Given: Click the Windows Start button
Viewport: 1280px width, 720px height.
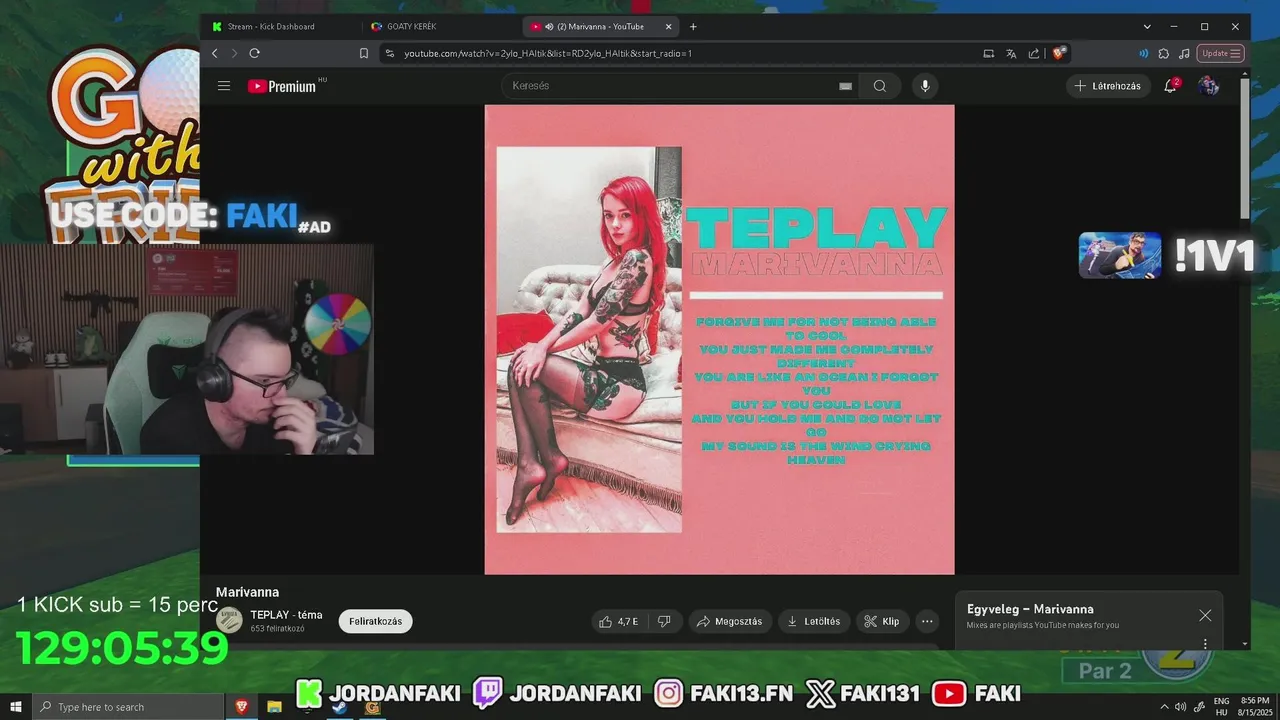Looking at the screenshot, I should [x=15, y=707].
